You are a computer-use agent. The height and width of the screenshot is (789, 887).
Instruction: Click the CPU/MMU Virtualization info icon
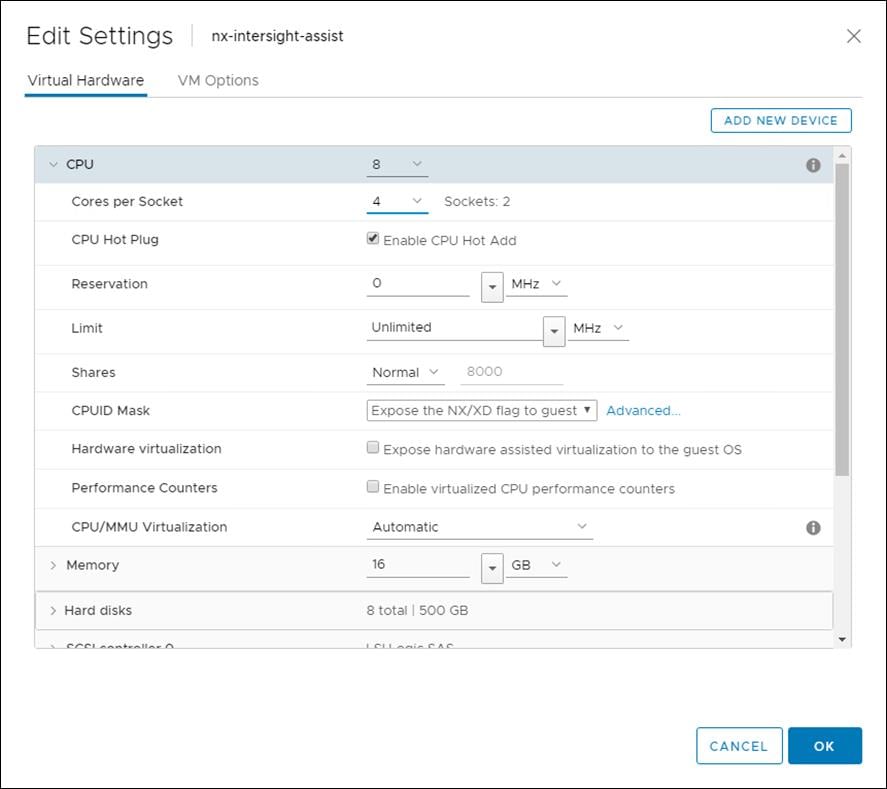(813, 526)
